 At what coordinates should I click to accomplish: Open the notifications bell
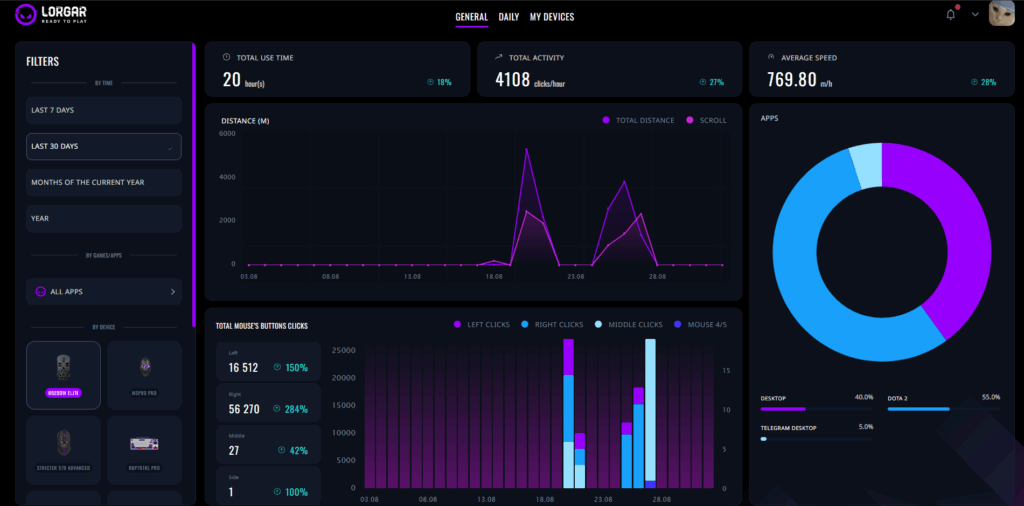(x=950, y=15)
